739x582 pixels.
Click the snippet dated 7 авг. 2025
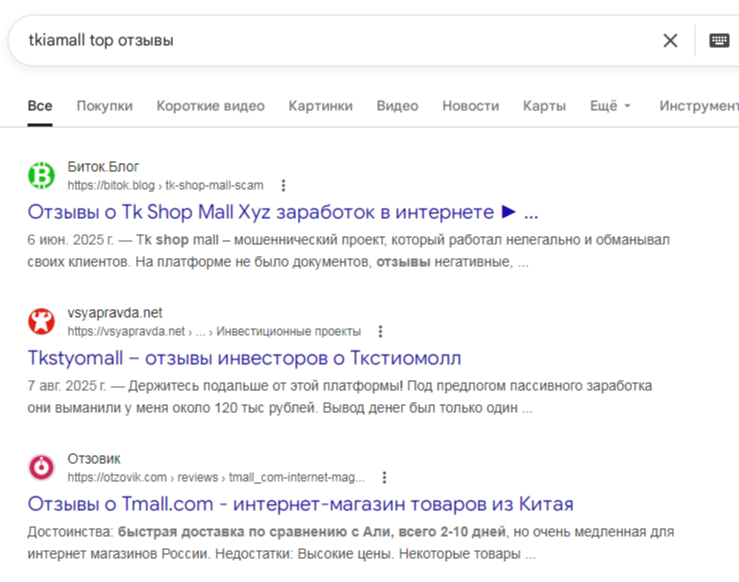pyautogui.click(x=339, y=397)
